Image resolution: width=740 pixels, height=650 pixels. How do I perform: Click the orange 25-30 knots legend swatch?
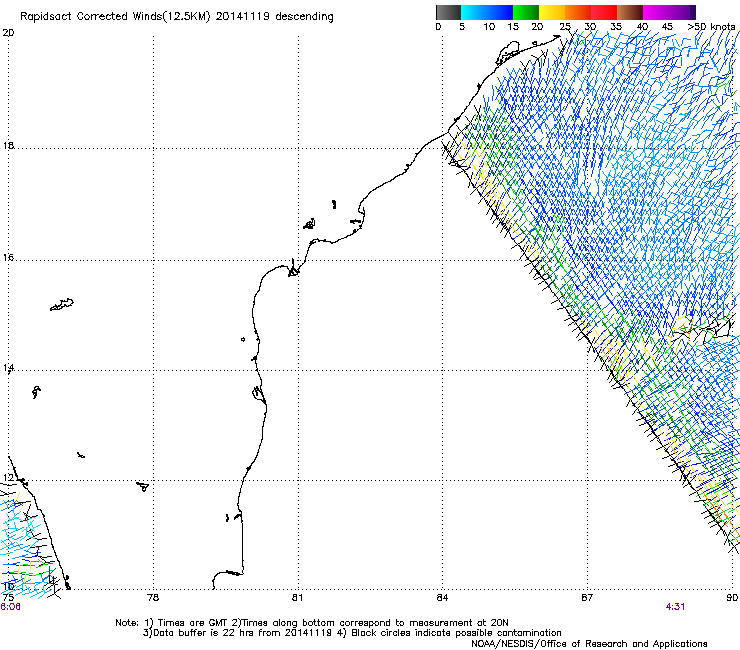click(x=578, y=12)
